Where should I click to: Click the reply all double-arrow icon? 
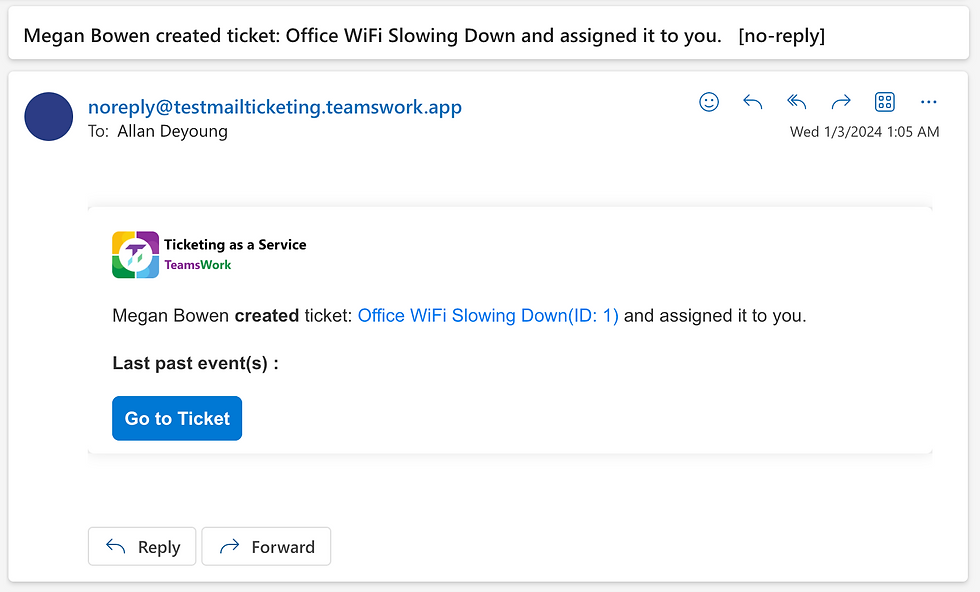click(797, 102)
